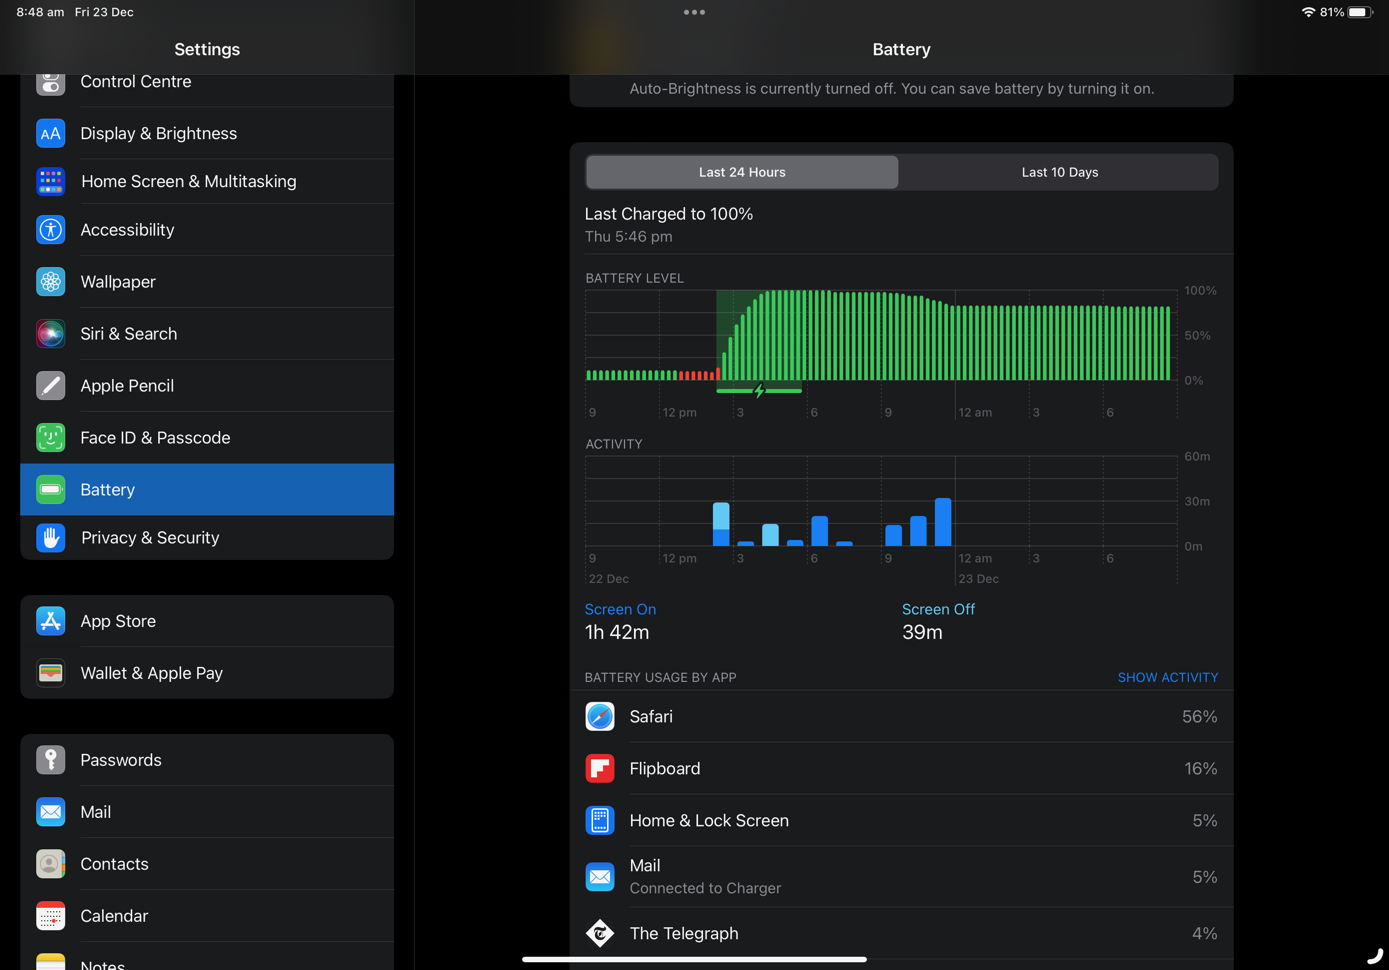Select Wallet & Apple Pay row

[x=207, y=673]
